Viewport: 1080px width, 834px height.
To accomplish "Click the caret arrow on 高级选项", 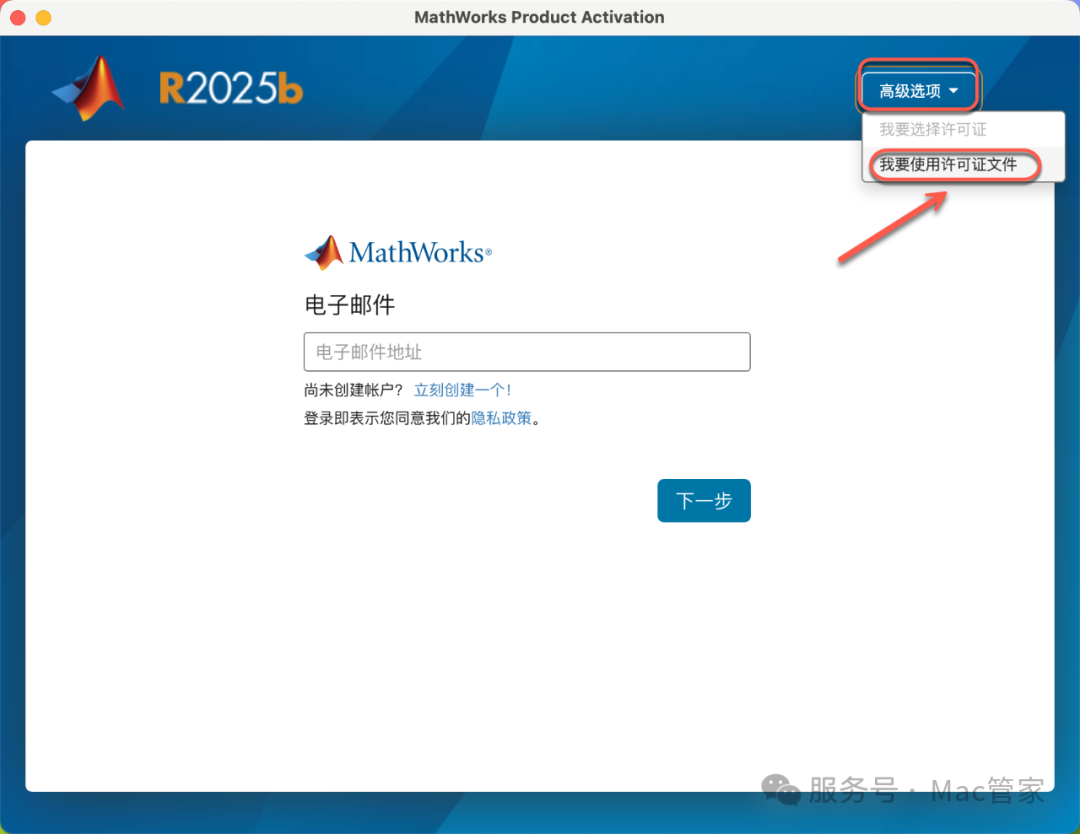I will pyautogui.click(x=954, y=91).
